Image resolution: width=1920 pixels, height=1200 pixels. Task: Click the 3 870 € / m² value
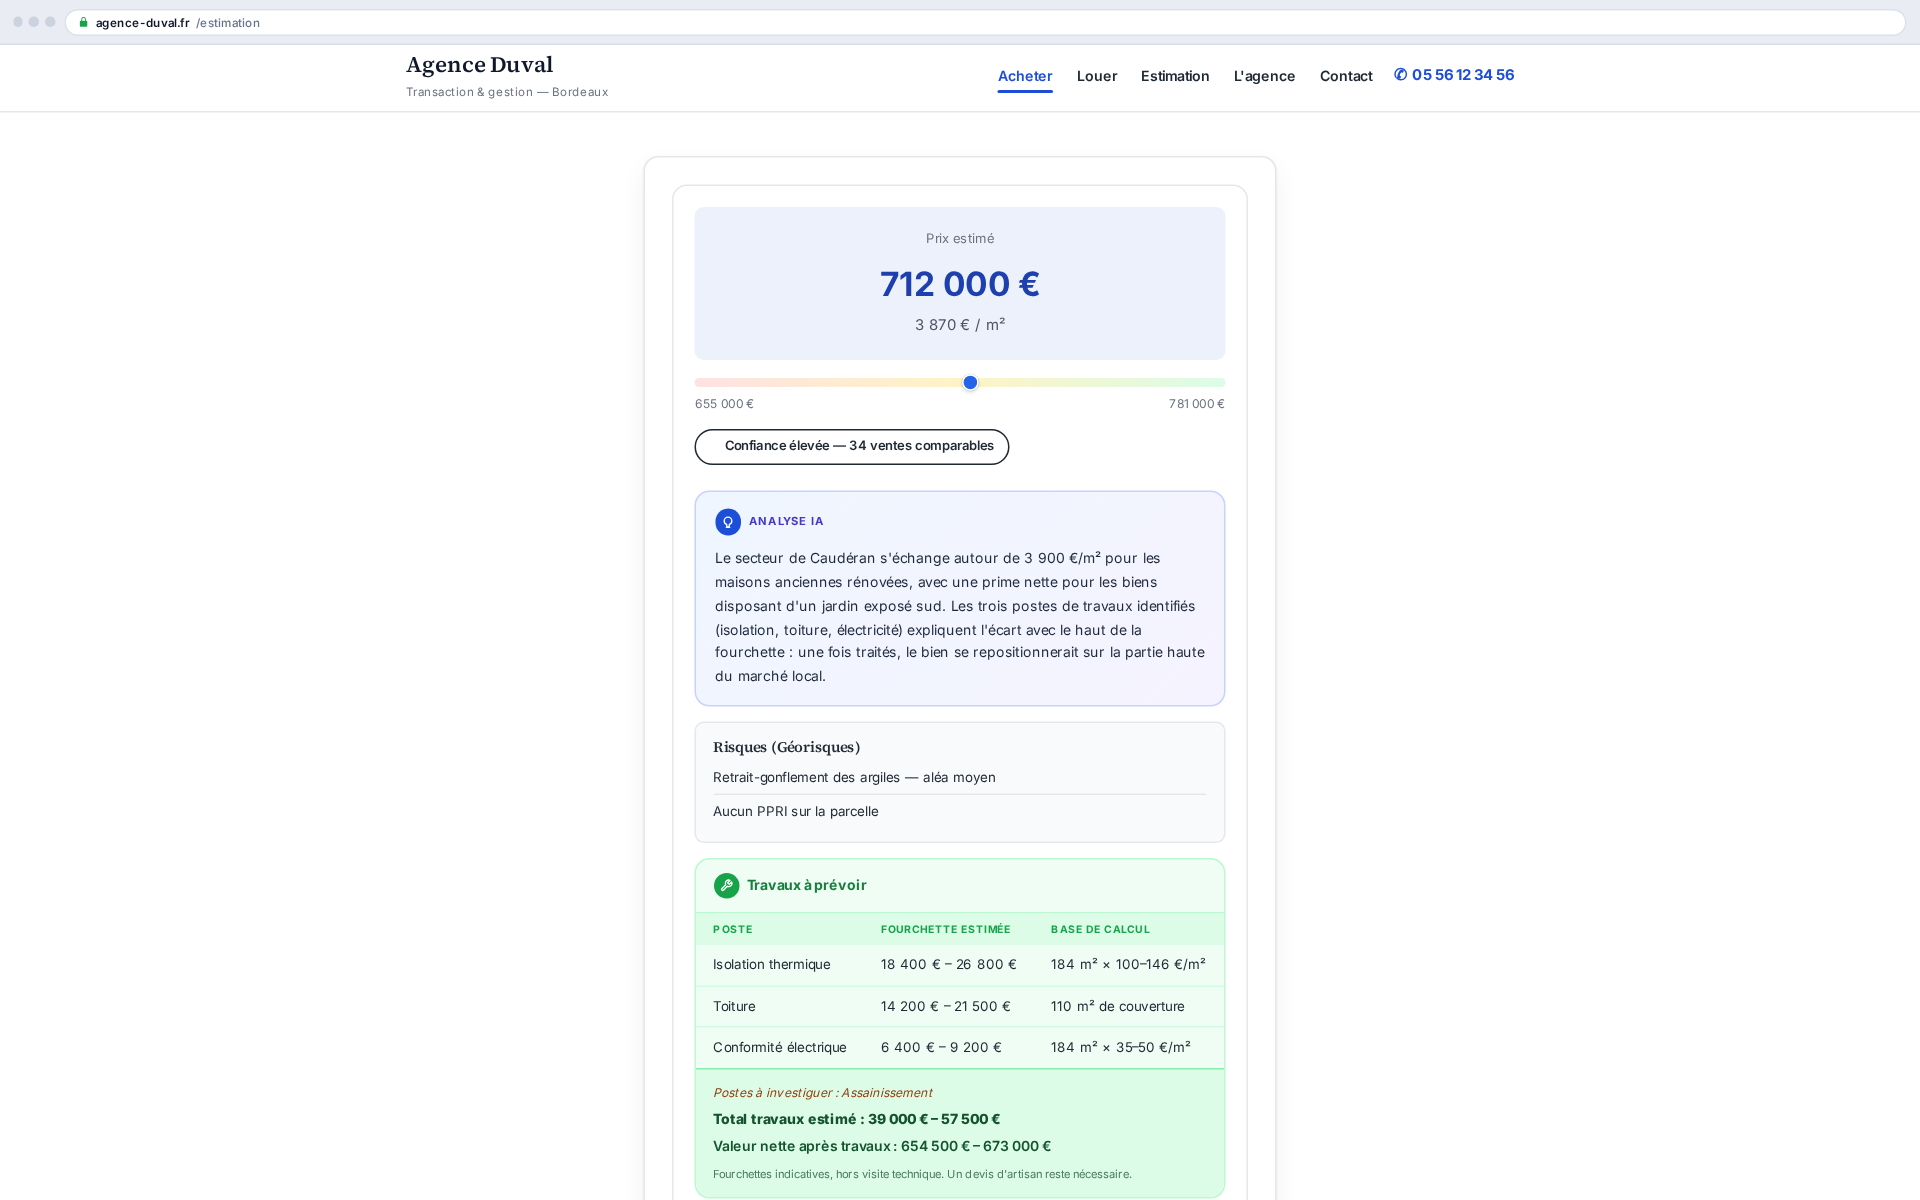tap(960, 325)
